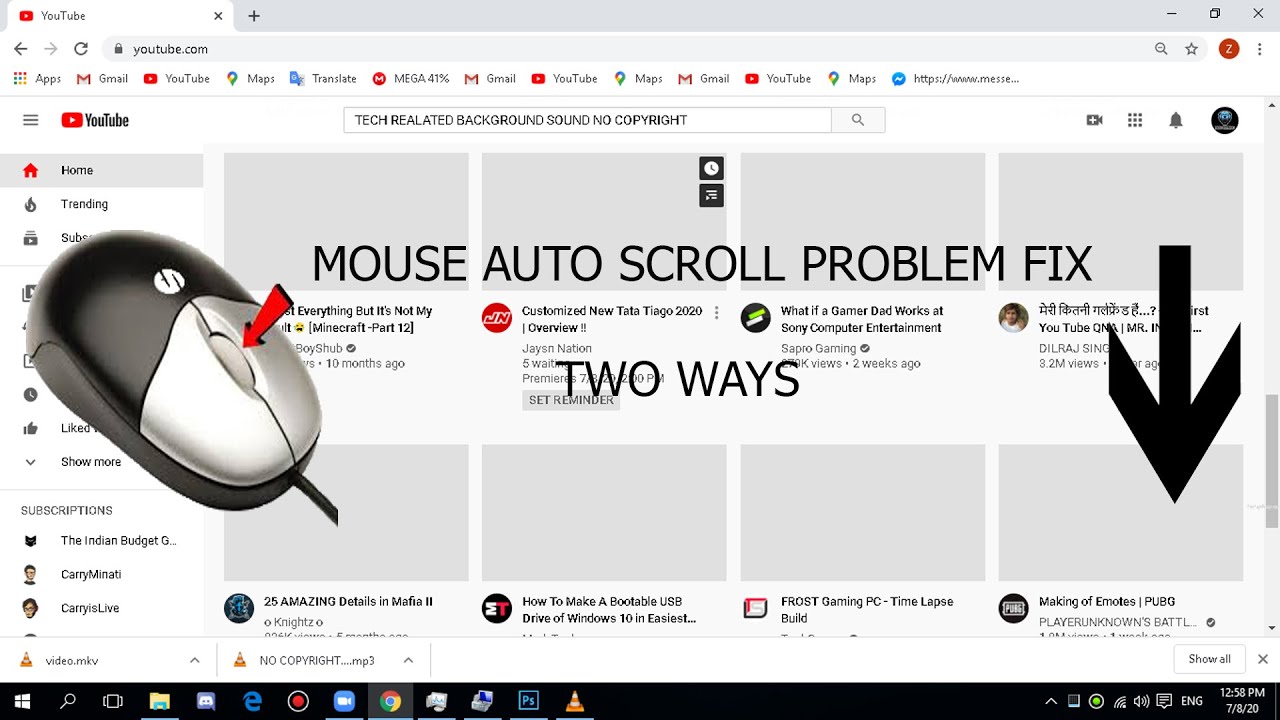Image resolution: width=1280 pixels, height=720 pixels.
Task: Click the Sapro Gaming channel avatar
Action: click(755, 318)
